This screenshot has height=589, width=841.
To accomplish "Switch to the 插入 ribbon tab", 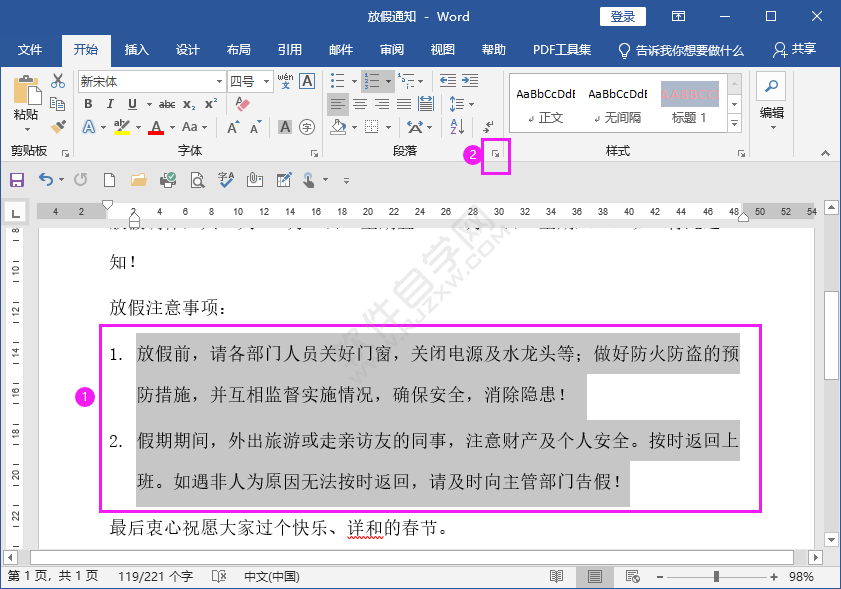I will pos(136,49).
